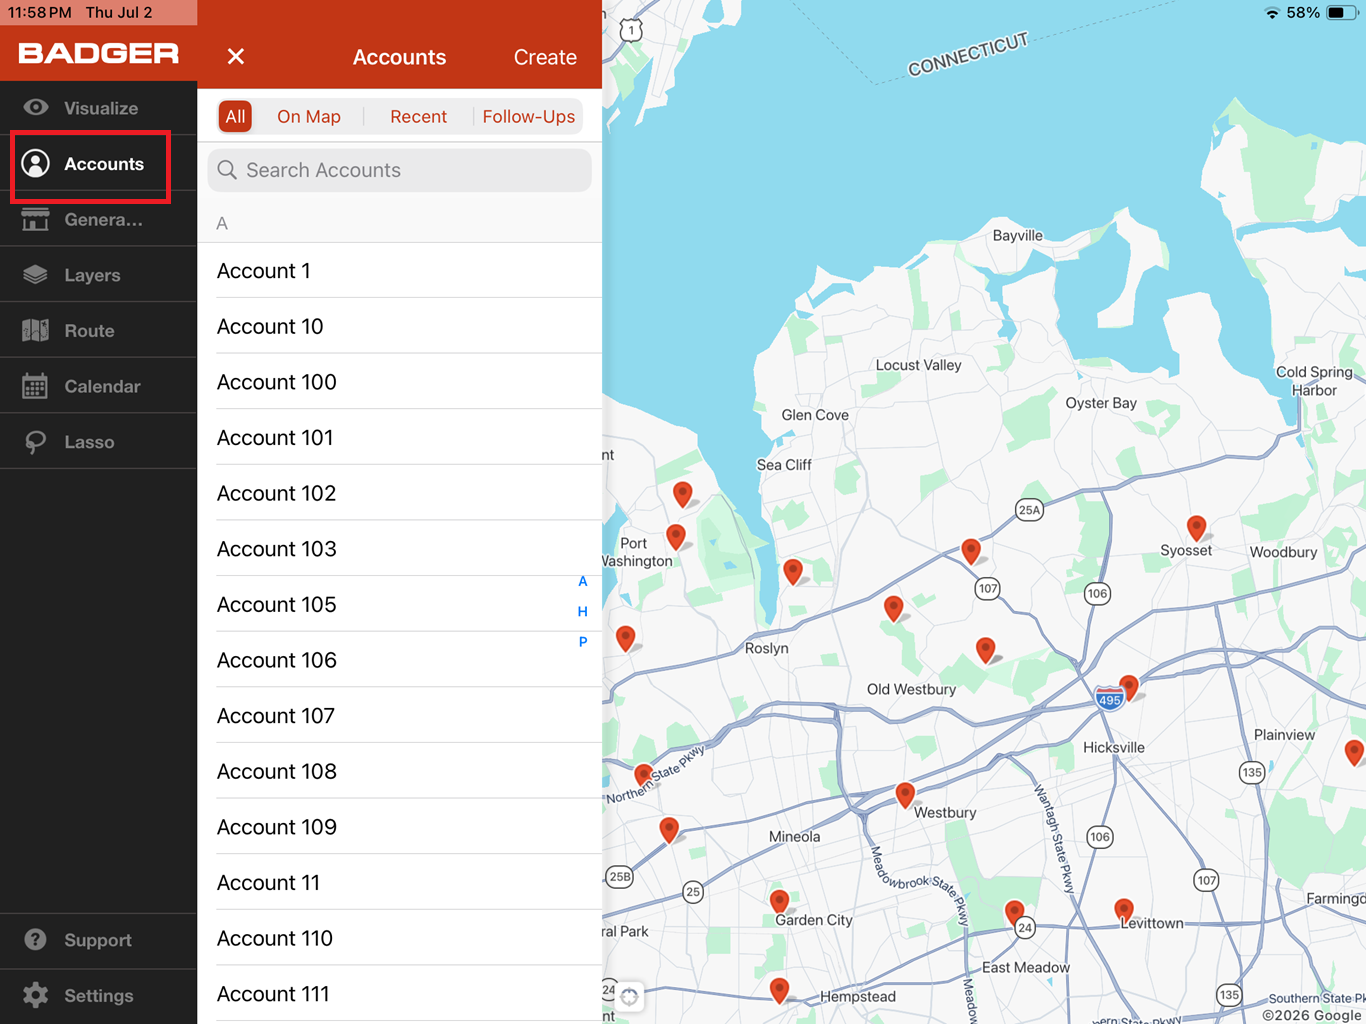The image size is (1366, 1024).
Task: Click the map pin at Garden City
Action: pyautogui.click(x=780, y=902)
